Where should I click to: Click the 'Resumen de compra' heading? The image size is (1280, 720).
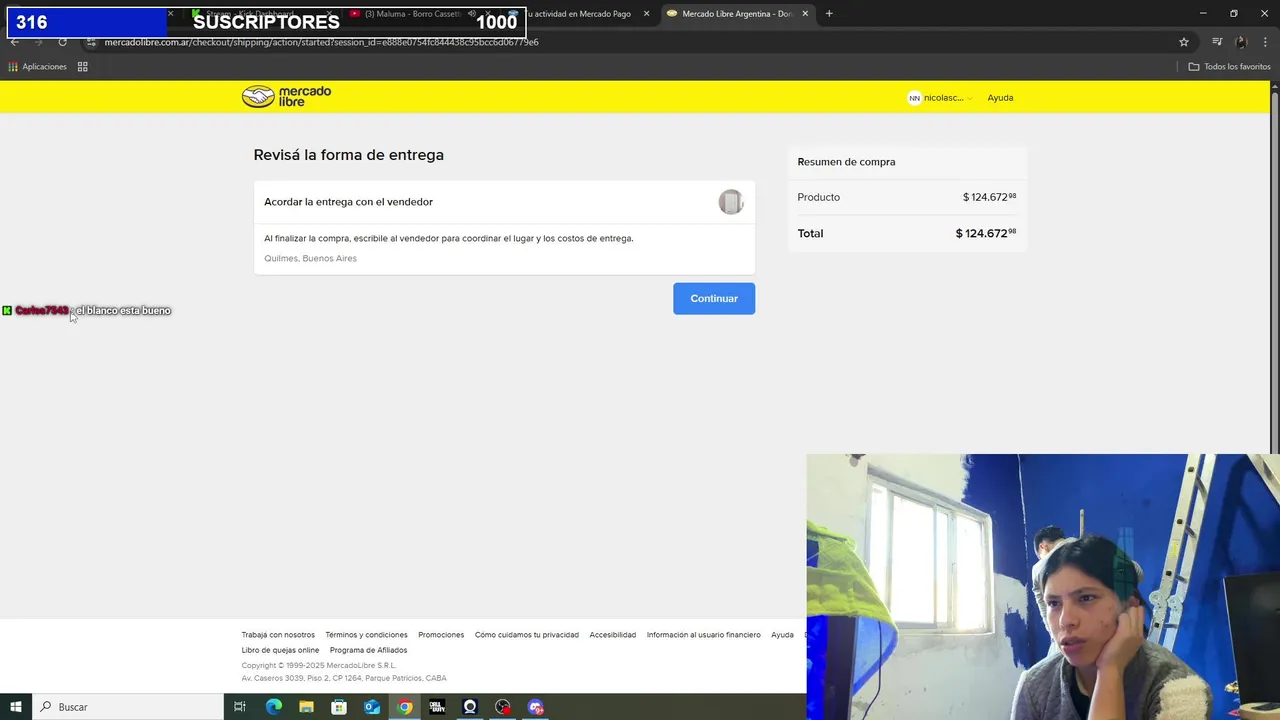pos(846,162)
